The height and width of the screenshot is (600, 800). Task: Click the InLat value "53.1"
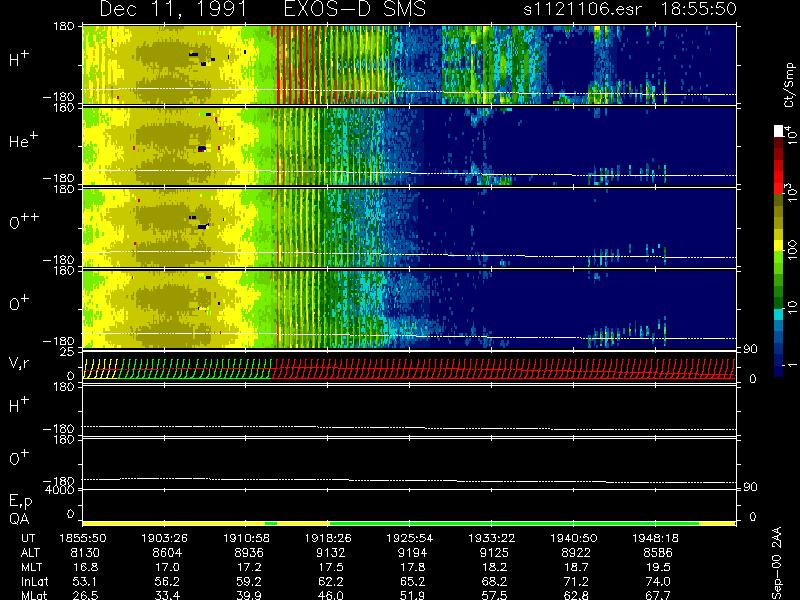[85, 581]
